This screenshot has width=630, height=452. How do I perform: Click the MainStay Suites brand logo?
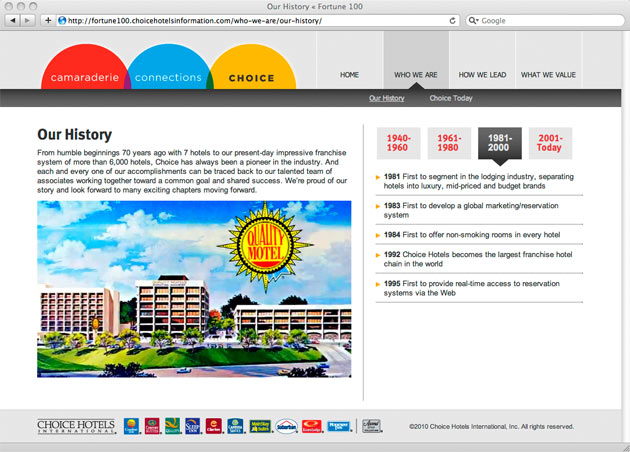260,426
